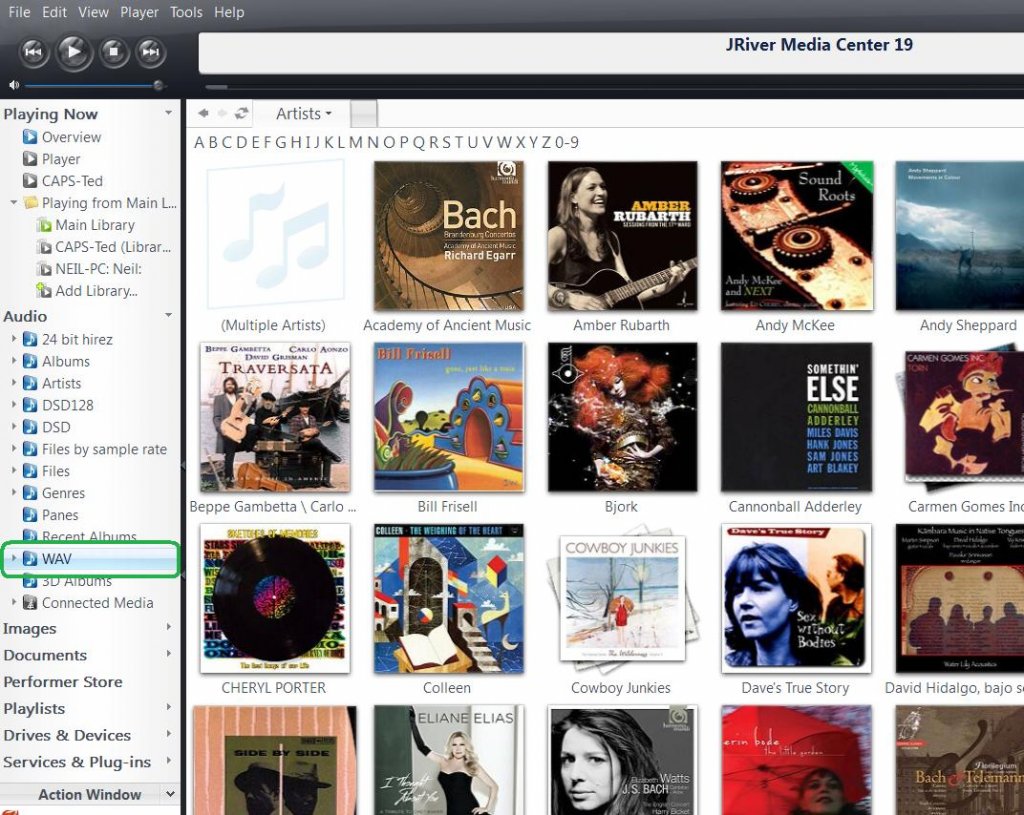Click the Play button
The height and width of the screenshot is (815, 1024).
[73, 52]
